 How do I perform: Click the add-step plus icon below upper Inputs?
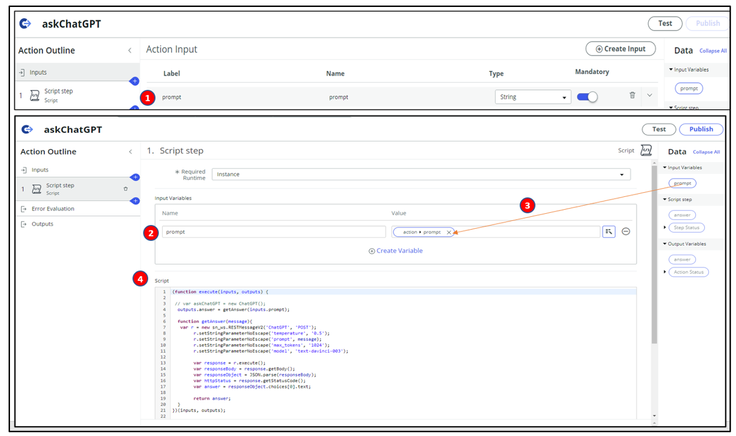click(134, 81)
